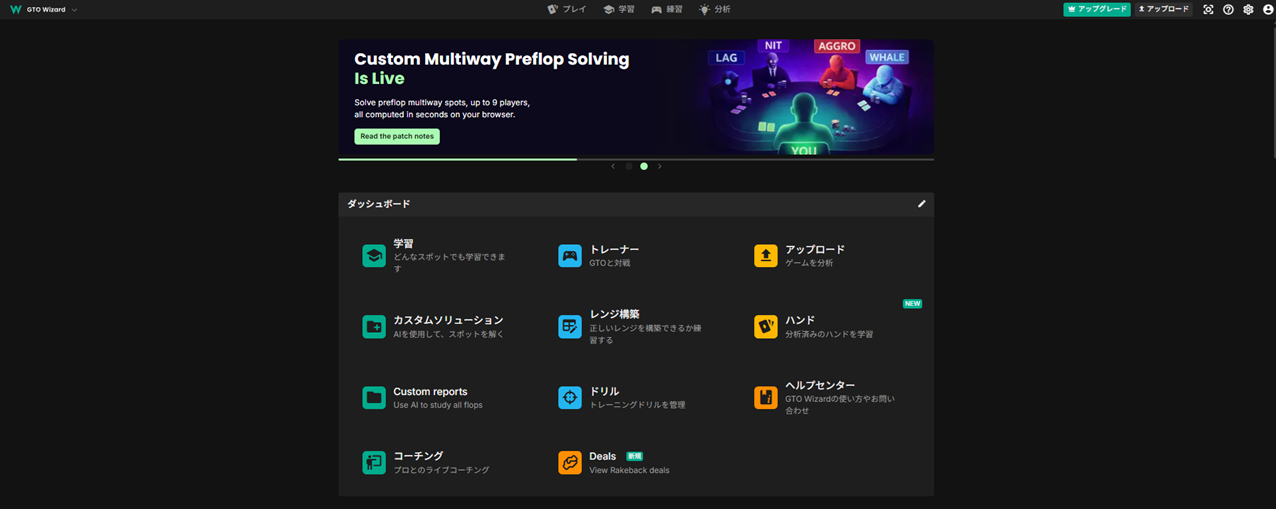Click the ハンド cards icon

766,327
